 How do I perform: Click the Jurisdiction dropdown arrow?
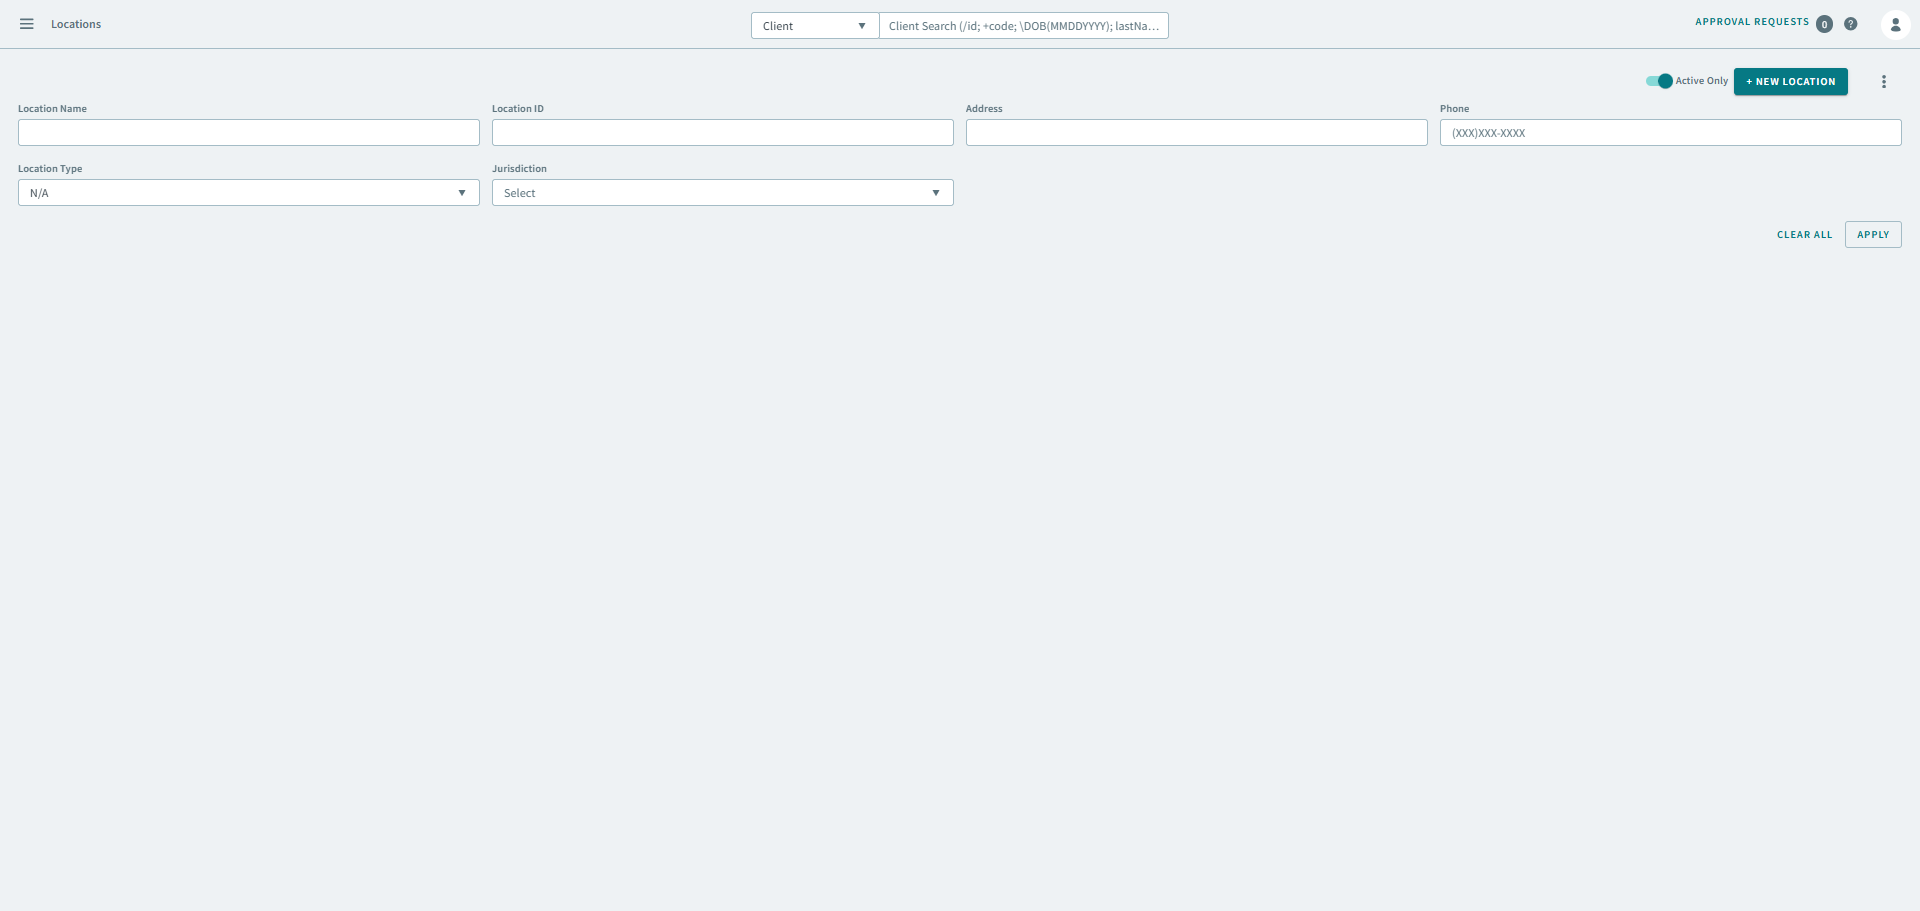pyautogui.click(x=936, y=192)
